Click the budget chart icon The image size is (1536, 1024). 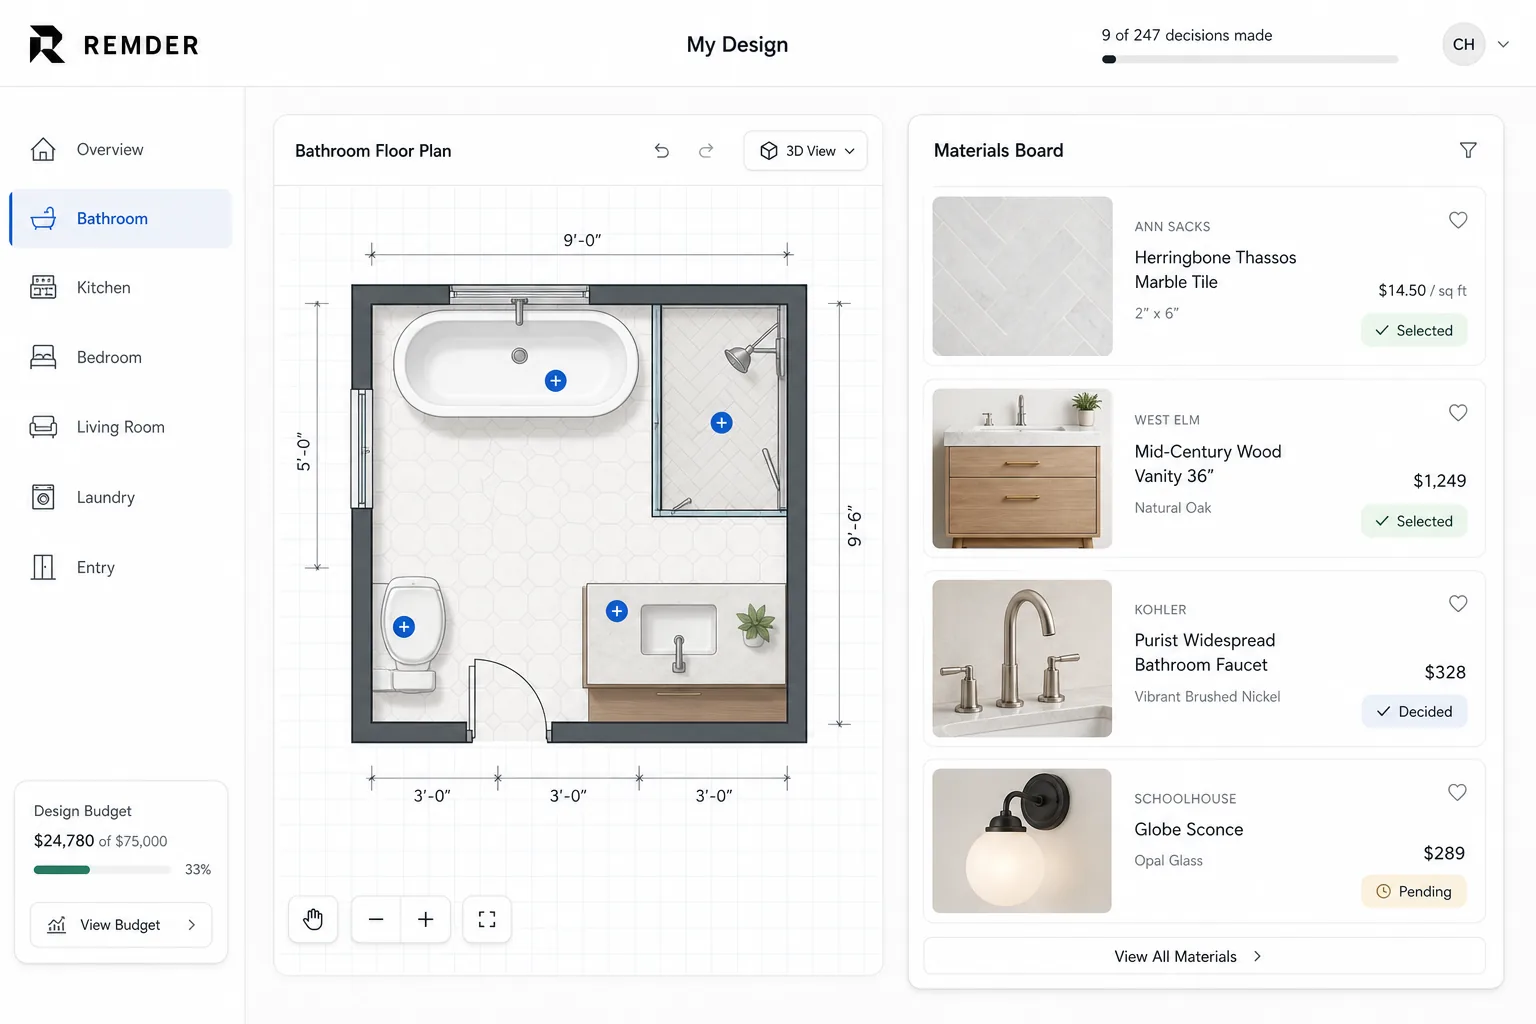(57, 925)
